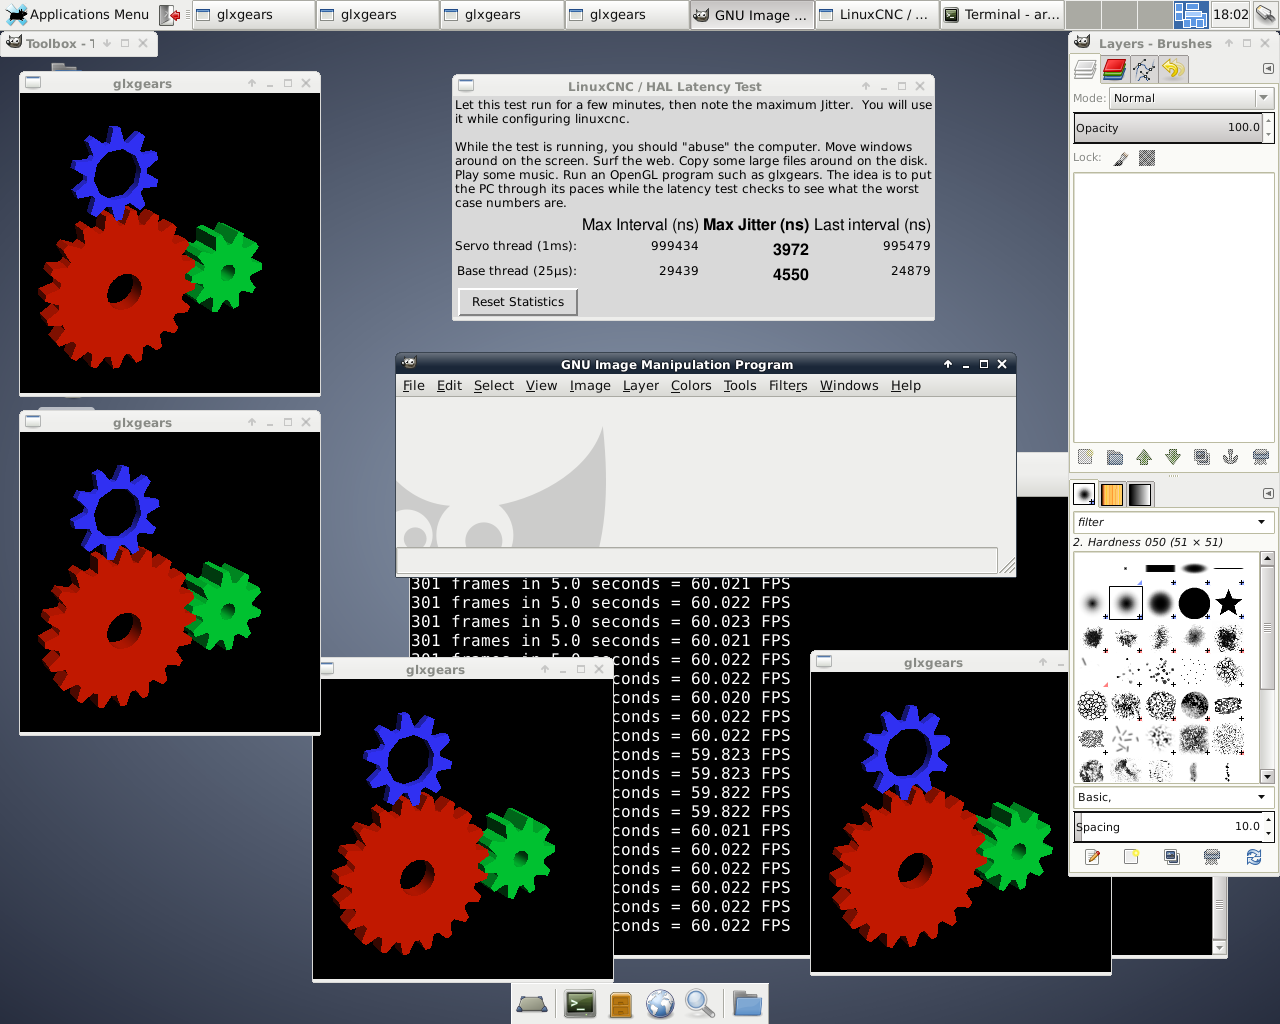Select the Hardness 050 brush

1126,603
